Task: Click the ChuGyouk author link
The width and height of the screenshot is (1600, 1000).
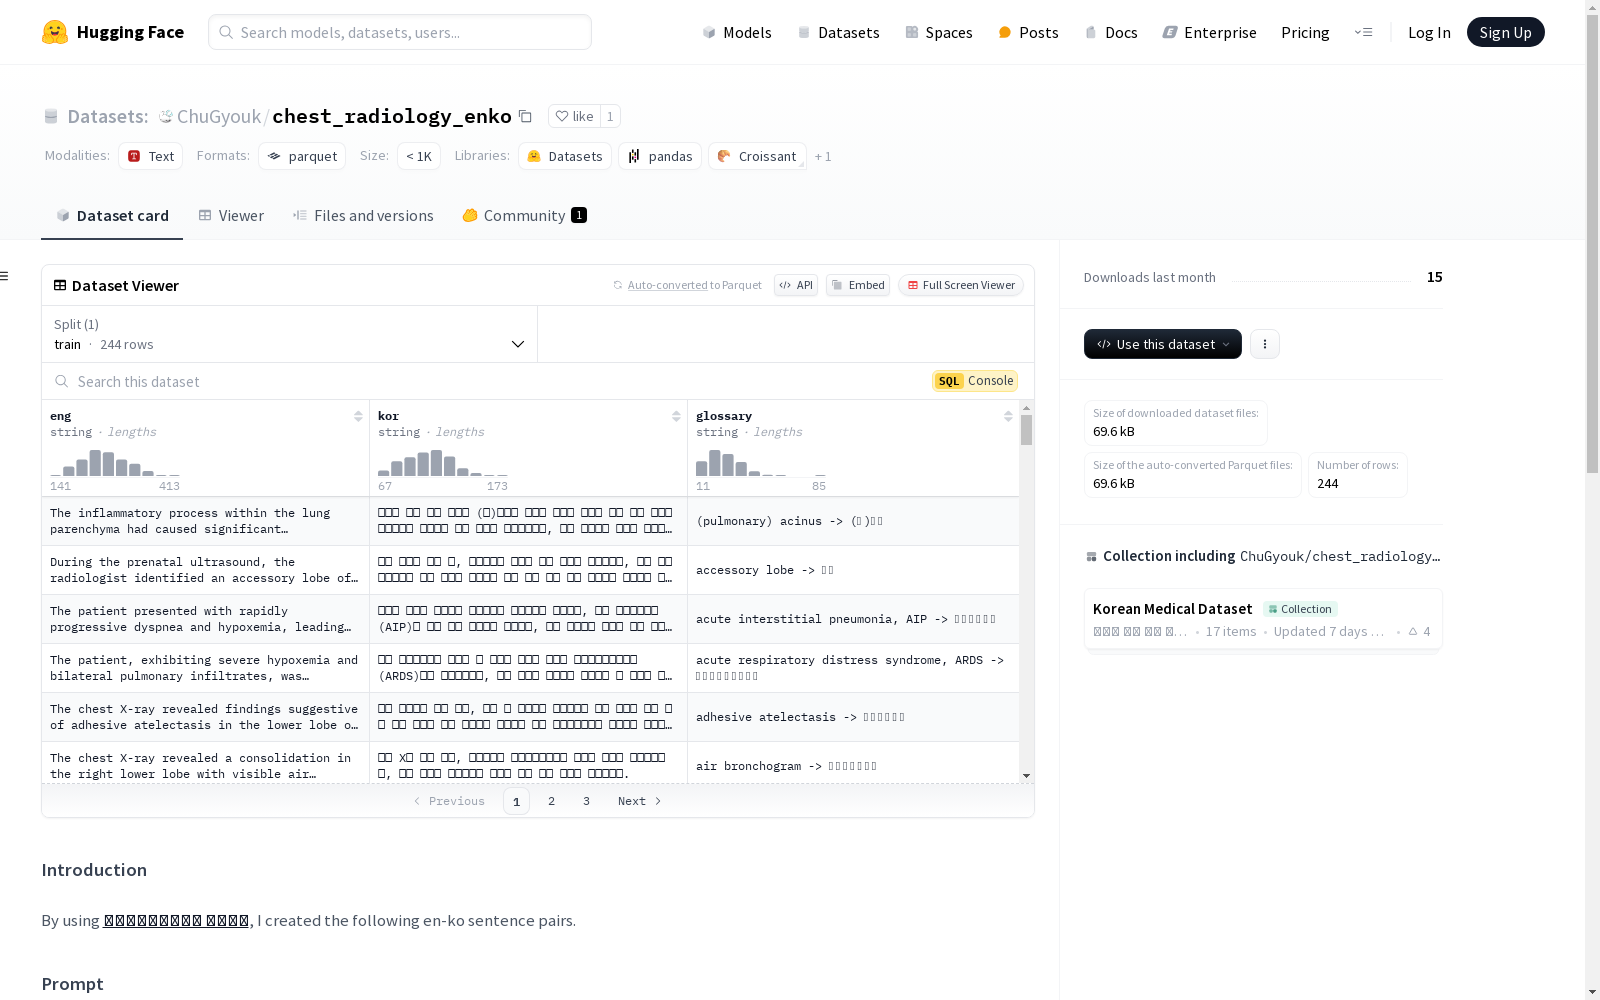Action: (x=219, y=116)
